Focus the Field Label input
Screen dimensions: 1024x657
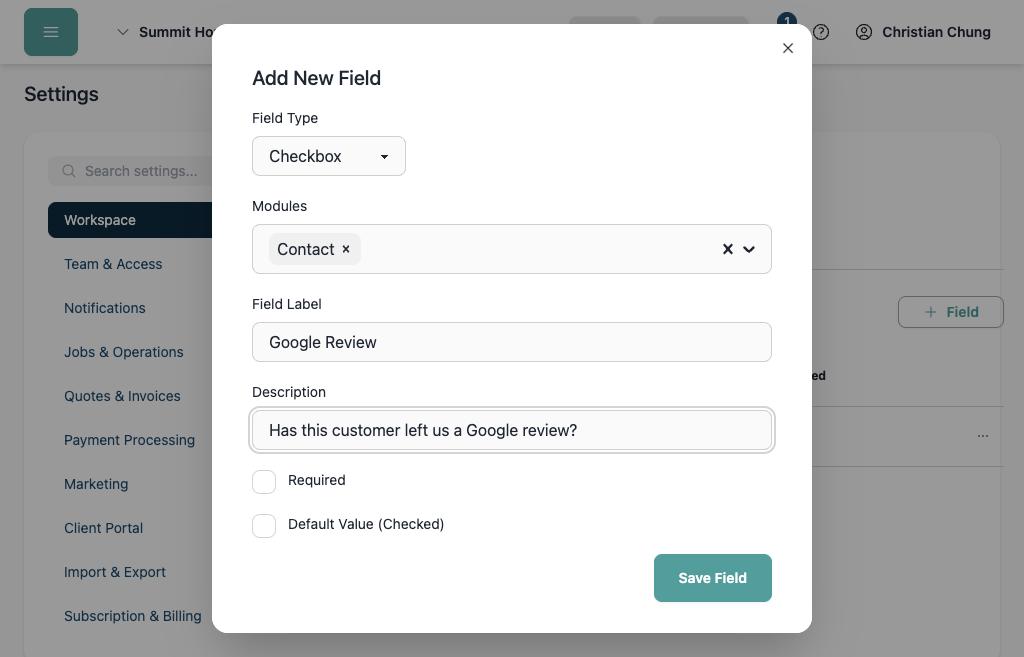[511, 342]
